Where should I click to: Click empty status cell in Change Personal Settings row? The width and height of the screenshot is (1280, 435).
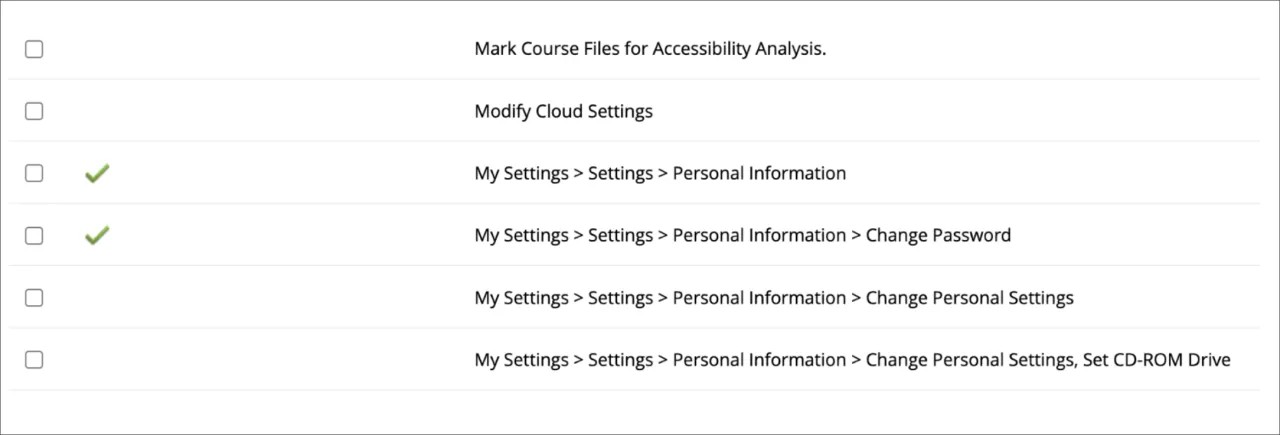click(x=97, y=297)
